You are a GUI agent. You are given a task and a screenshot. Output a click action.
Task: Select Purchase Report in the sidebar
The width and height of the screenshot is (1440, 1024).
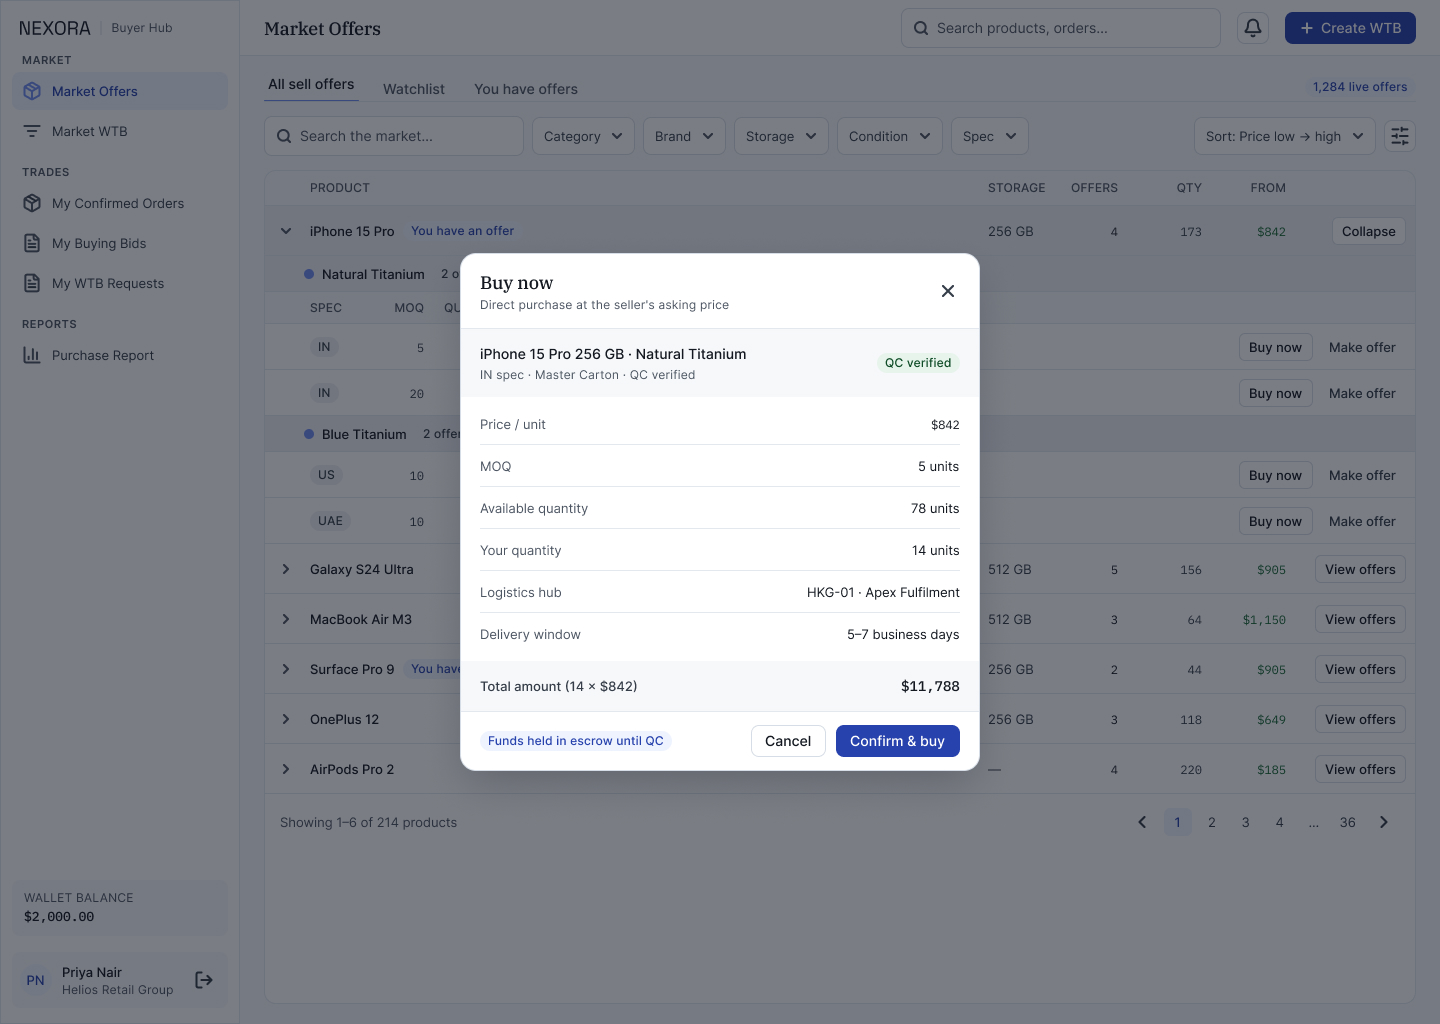tap(120, 355)
